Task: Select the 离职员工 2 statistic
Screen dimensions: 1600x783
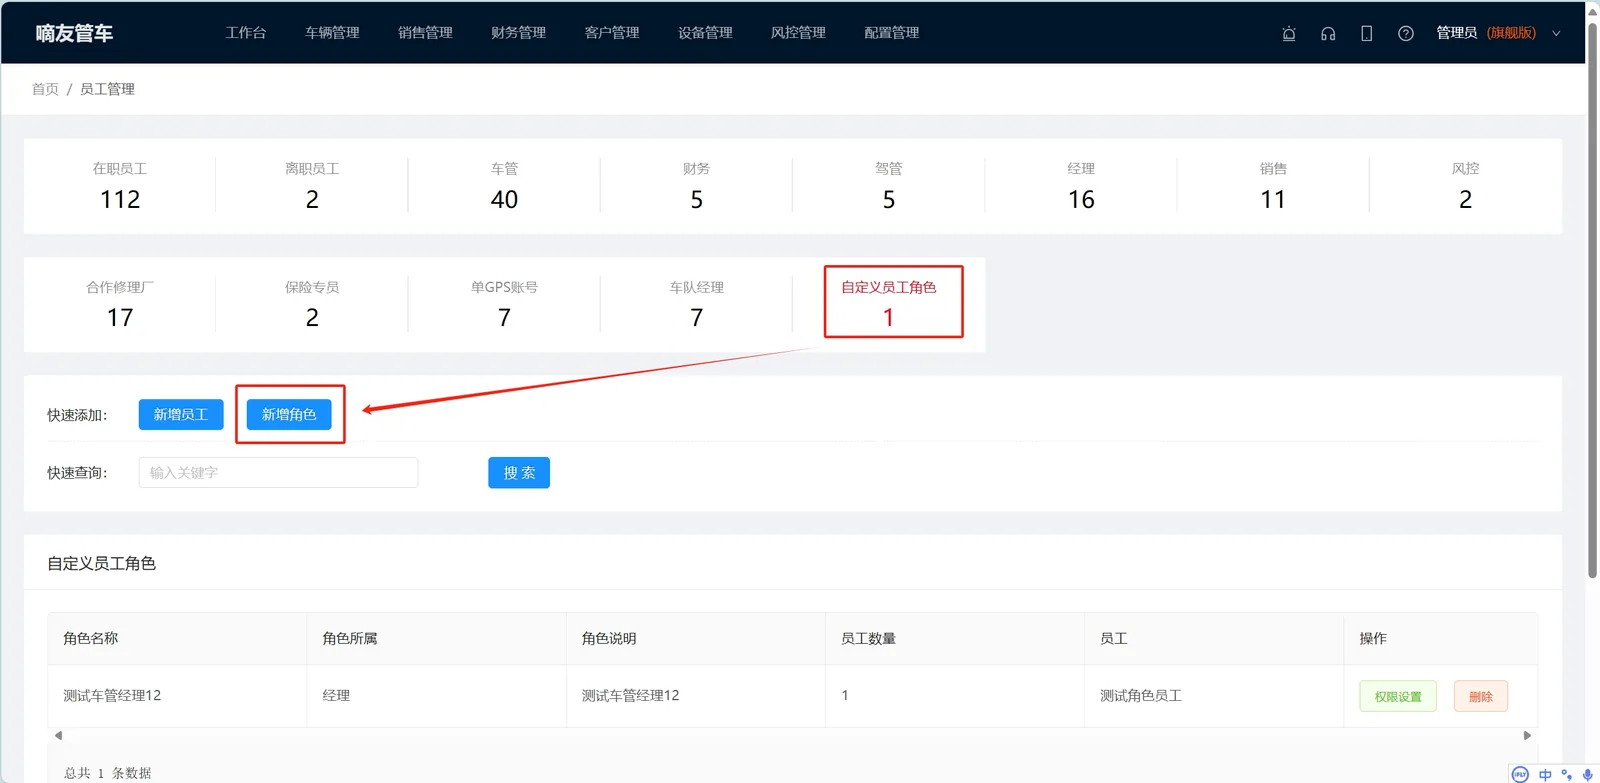Action: [x=312, y=186]
